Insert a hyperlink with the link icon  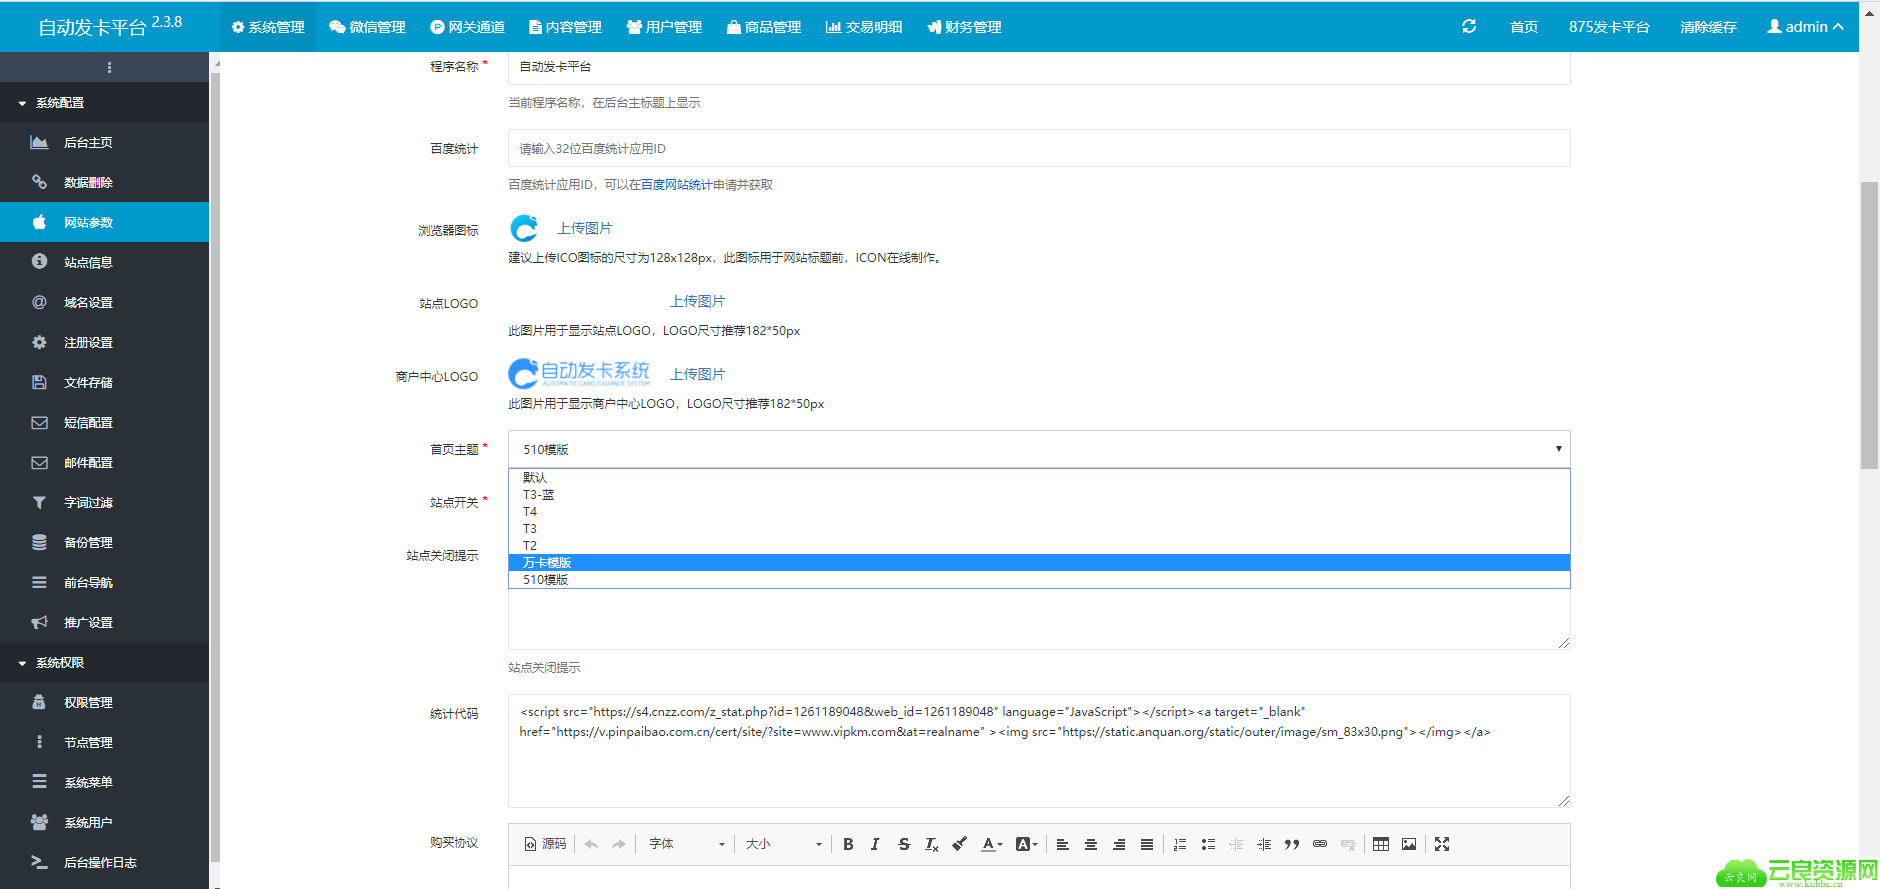coord(1320,844)
